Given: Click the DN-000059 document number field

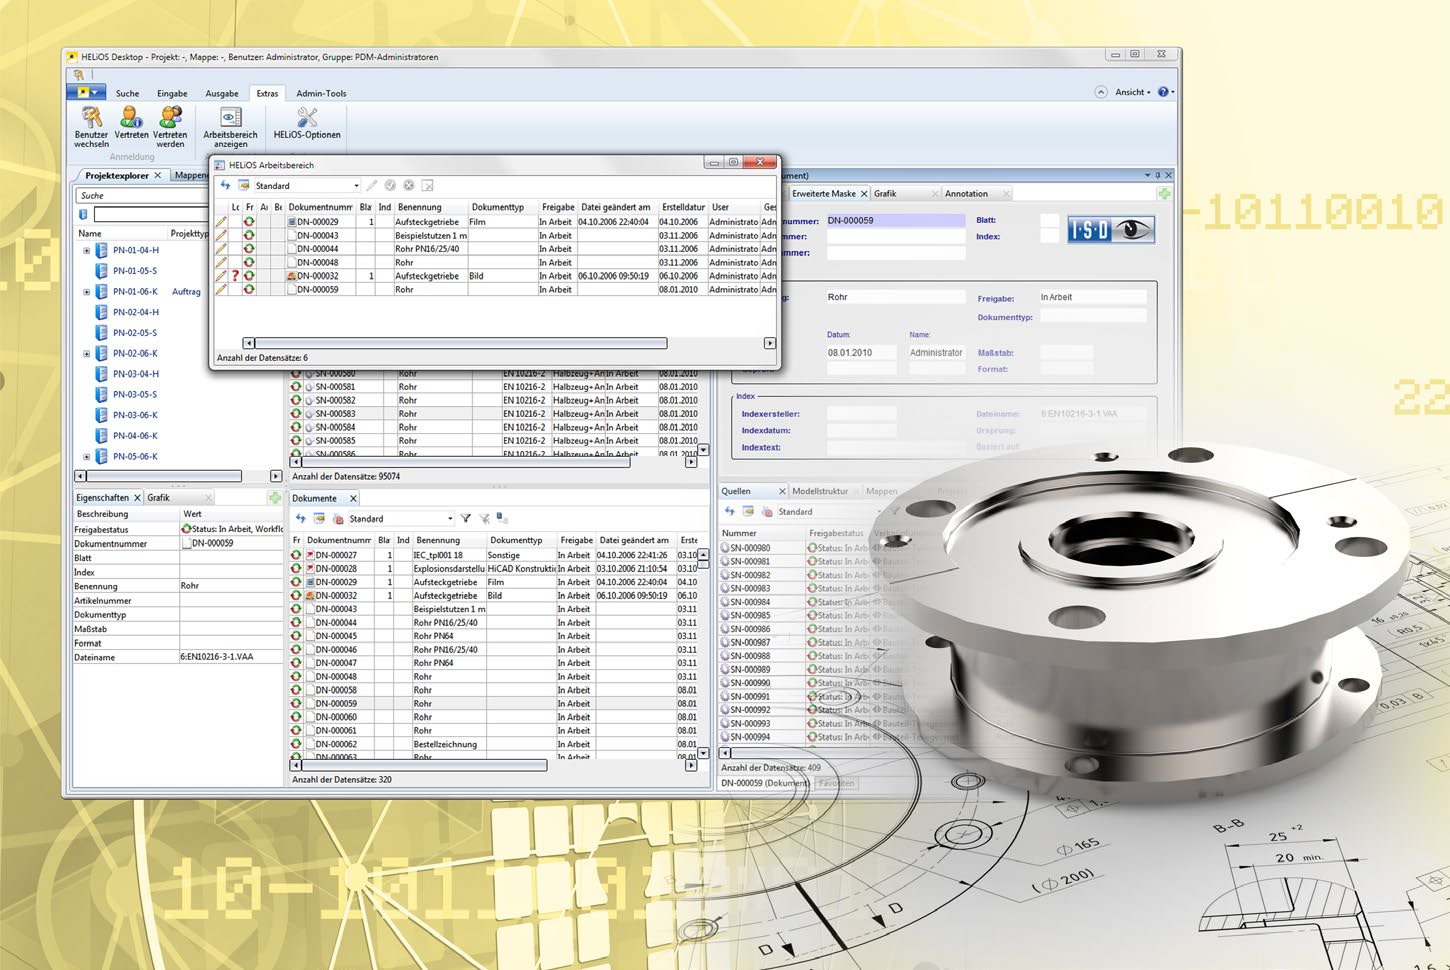Looking at the screenshot, I should (895, 221).
